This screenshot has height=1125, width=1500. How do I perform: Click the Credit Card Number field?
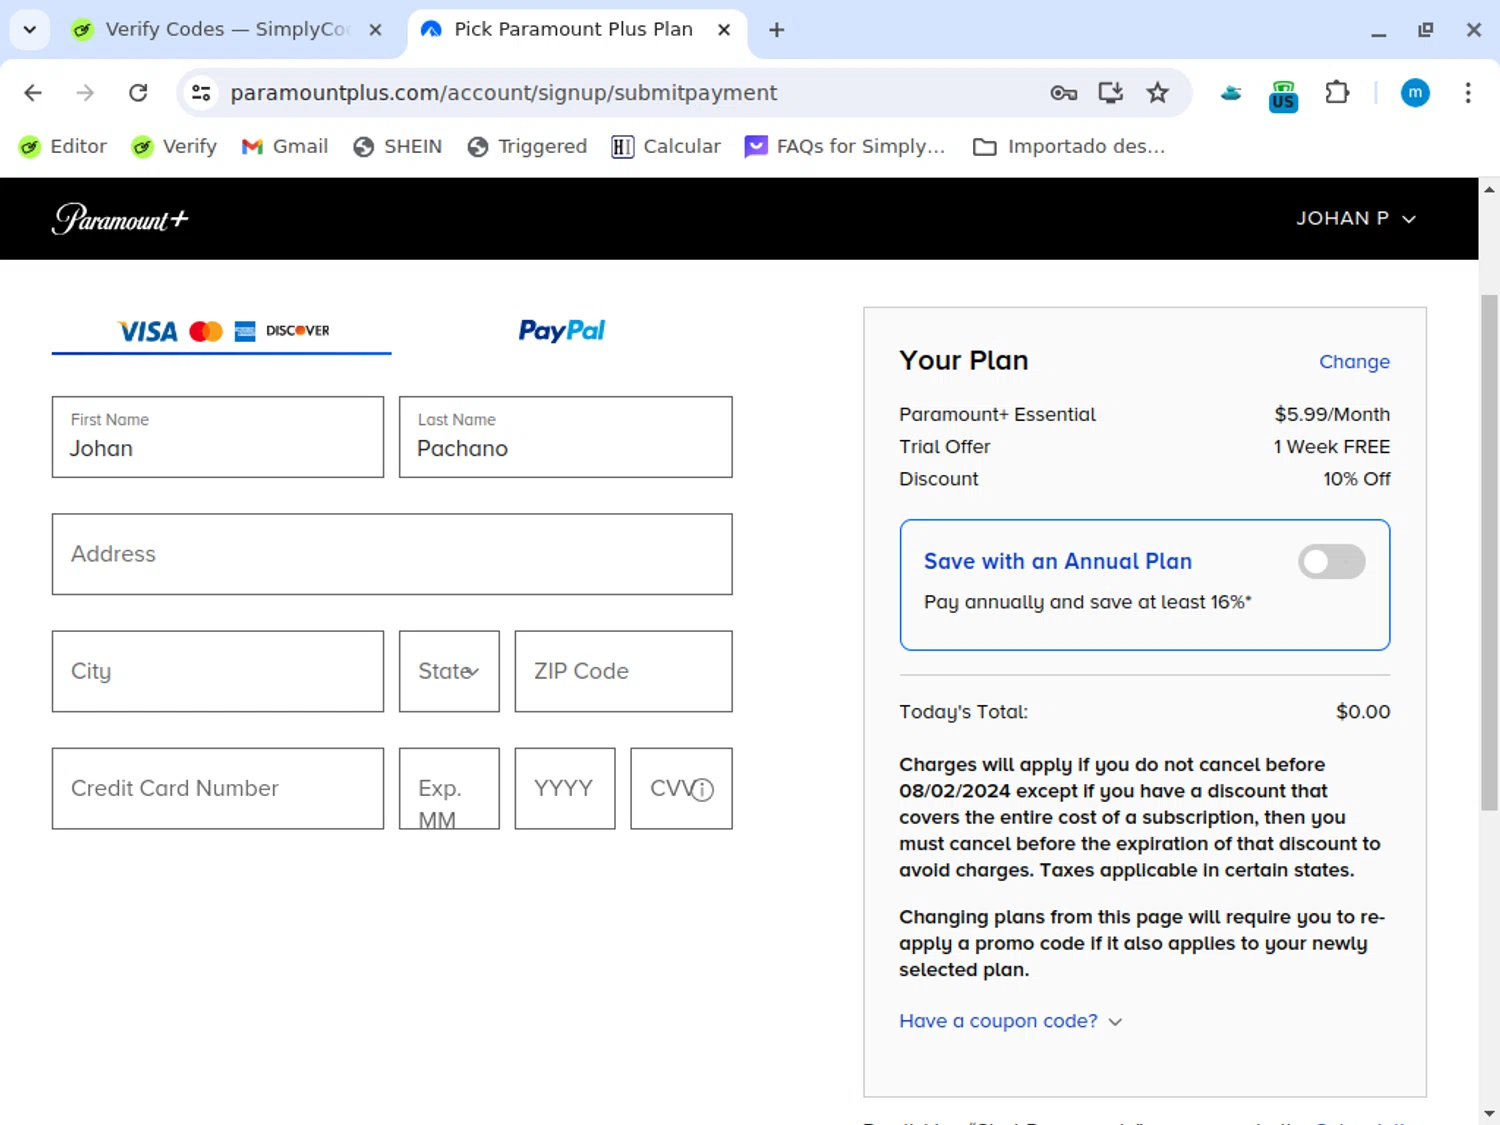[218, 789]
